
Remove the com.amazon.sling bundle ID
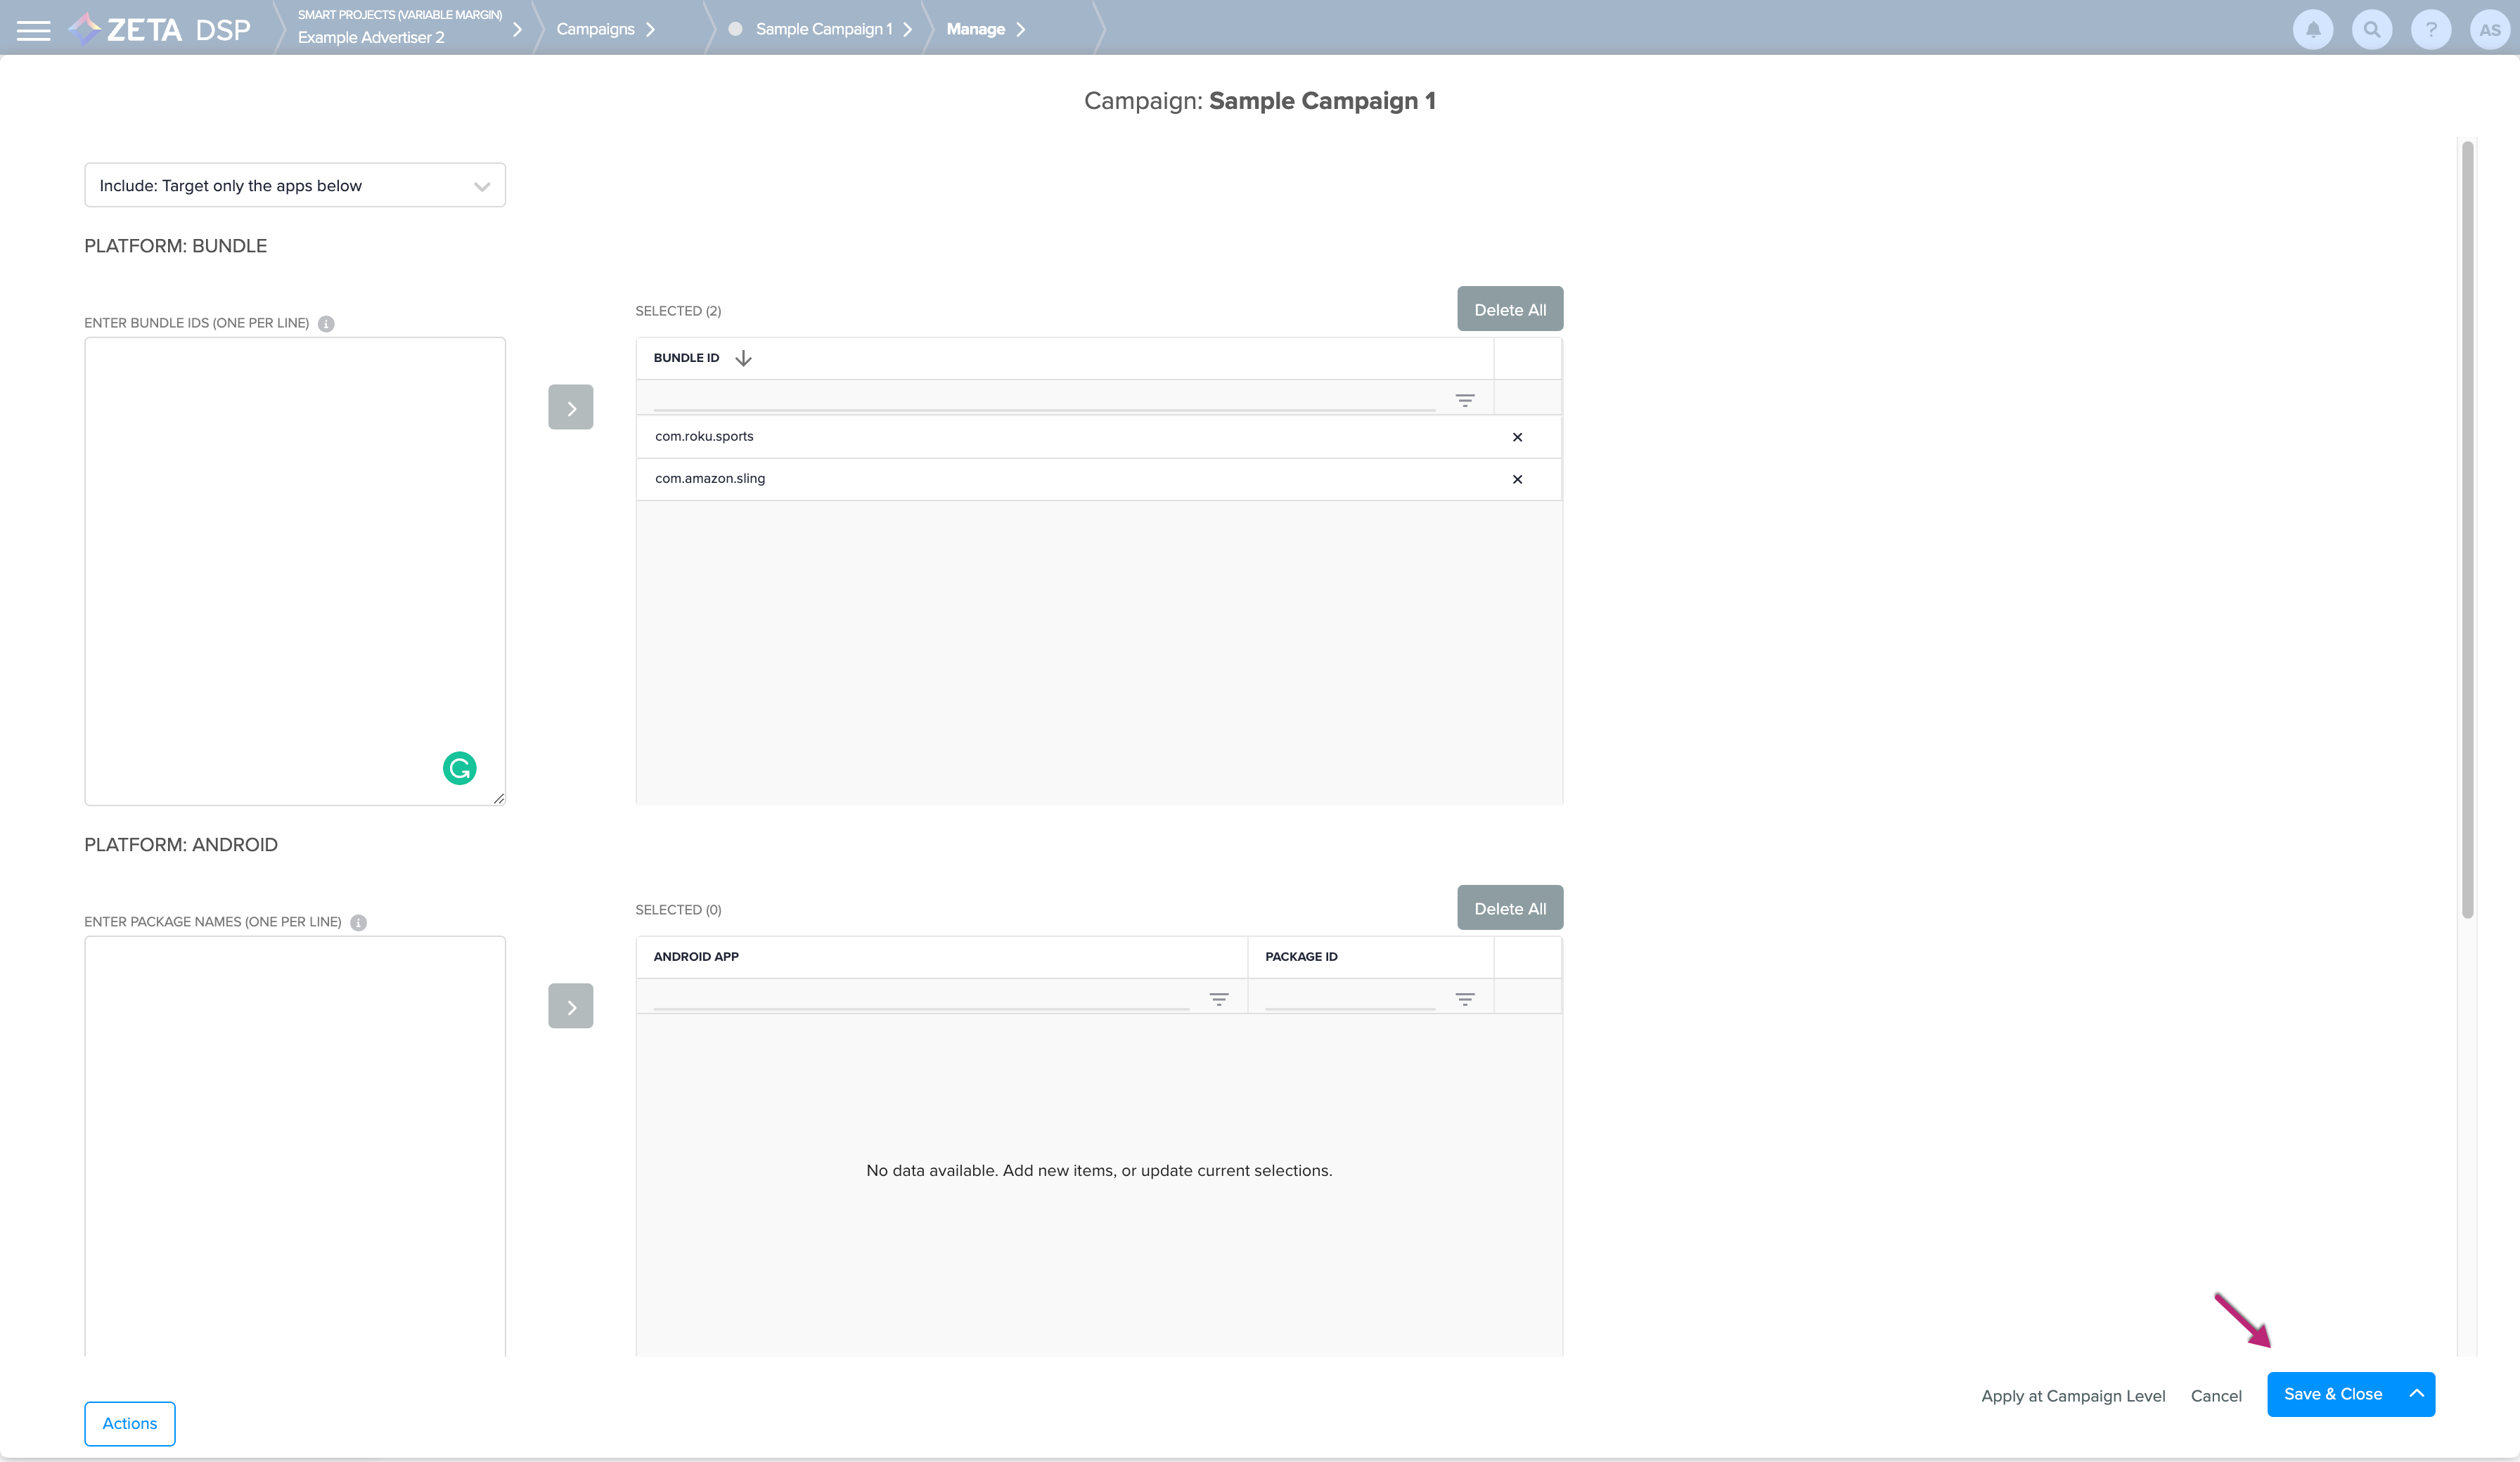pos(1517,479)
